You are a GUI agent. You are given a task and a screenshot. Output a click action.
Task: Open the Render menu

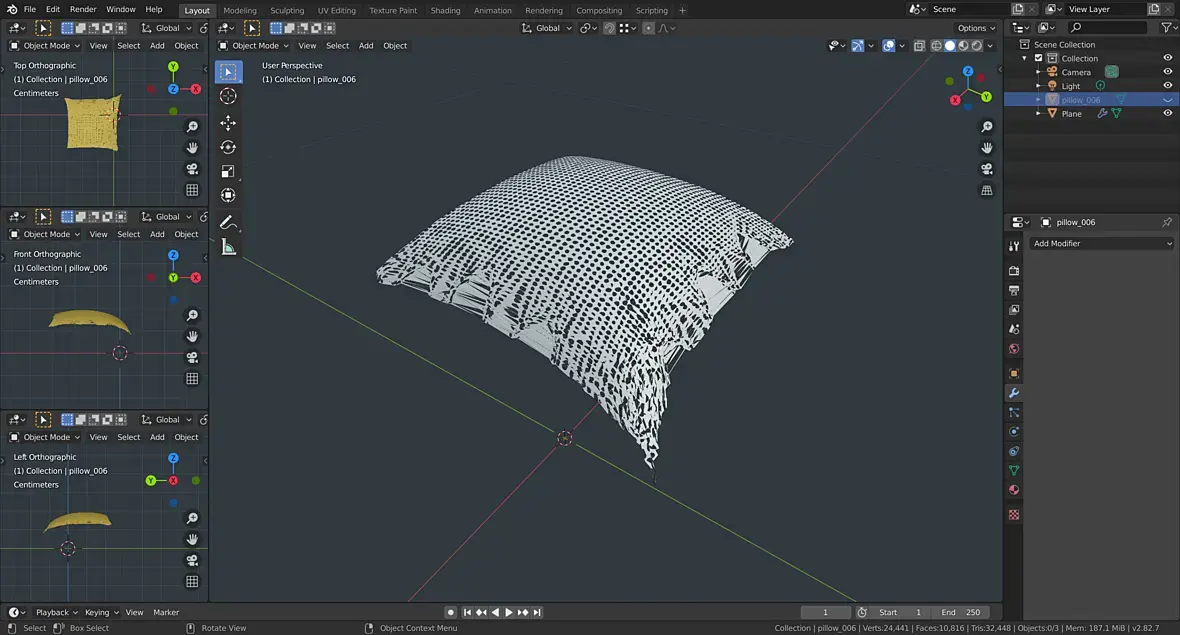tap(83, 9)
